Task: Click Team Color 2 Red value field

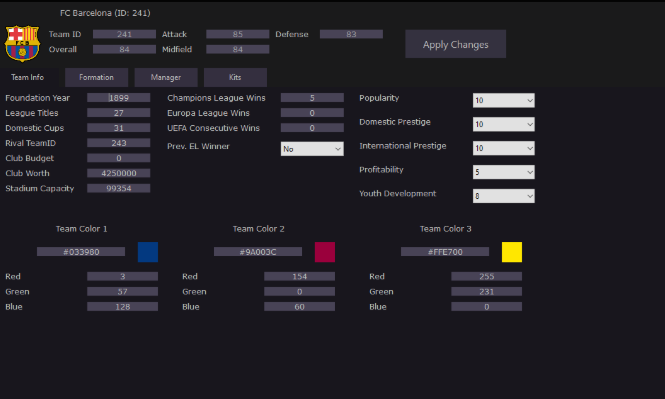Action: [299, 276]
